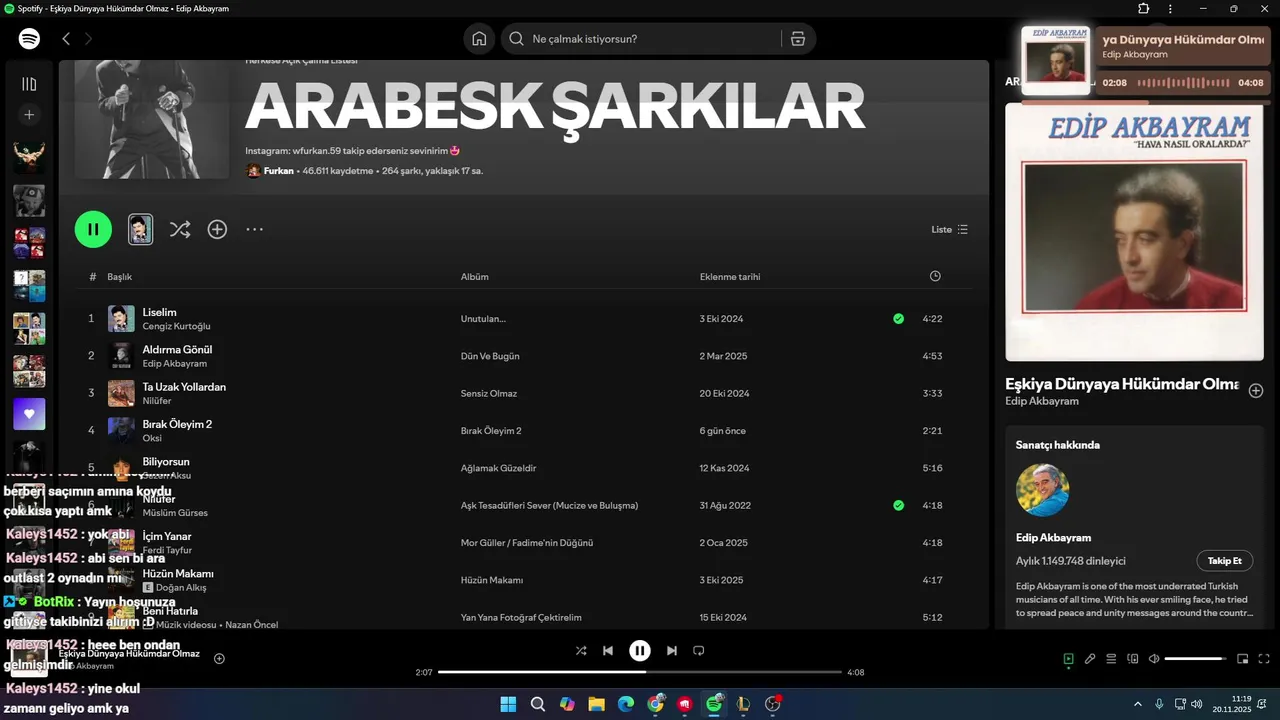Select the track Aldırma Gönül
1280x720 pixels.
(177, 349)
